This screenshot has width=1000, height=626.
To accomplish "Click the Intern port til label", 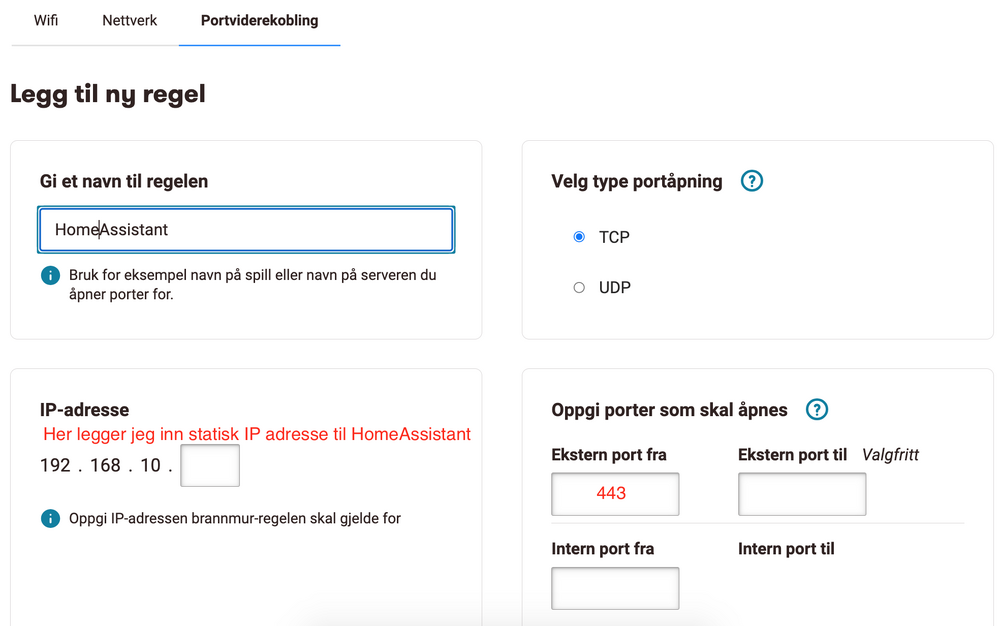I will pyautogui.click(x=786, y=548).
